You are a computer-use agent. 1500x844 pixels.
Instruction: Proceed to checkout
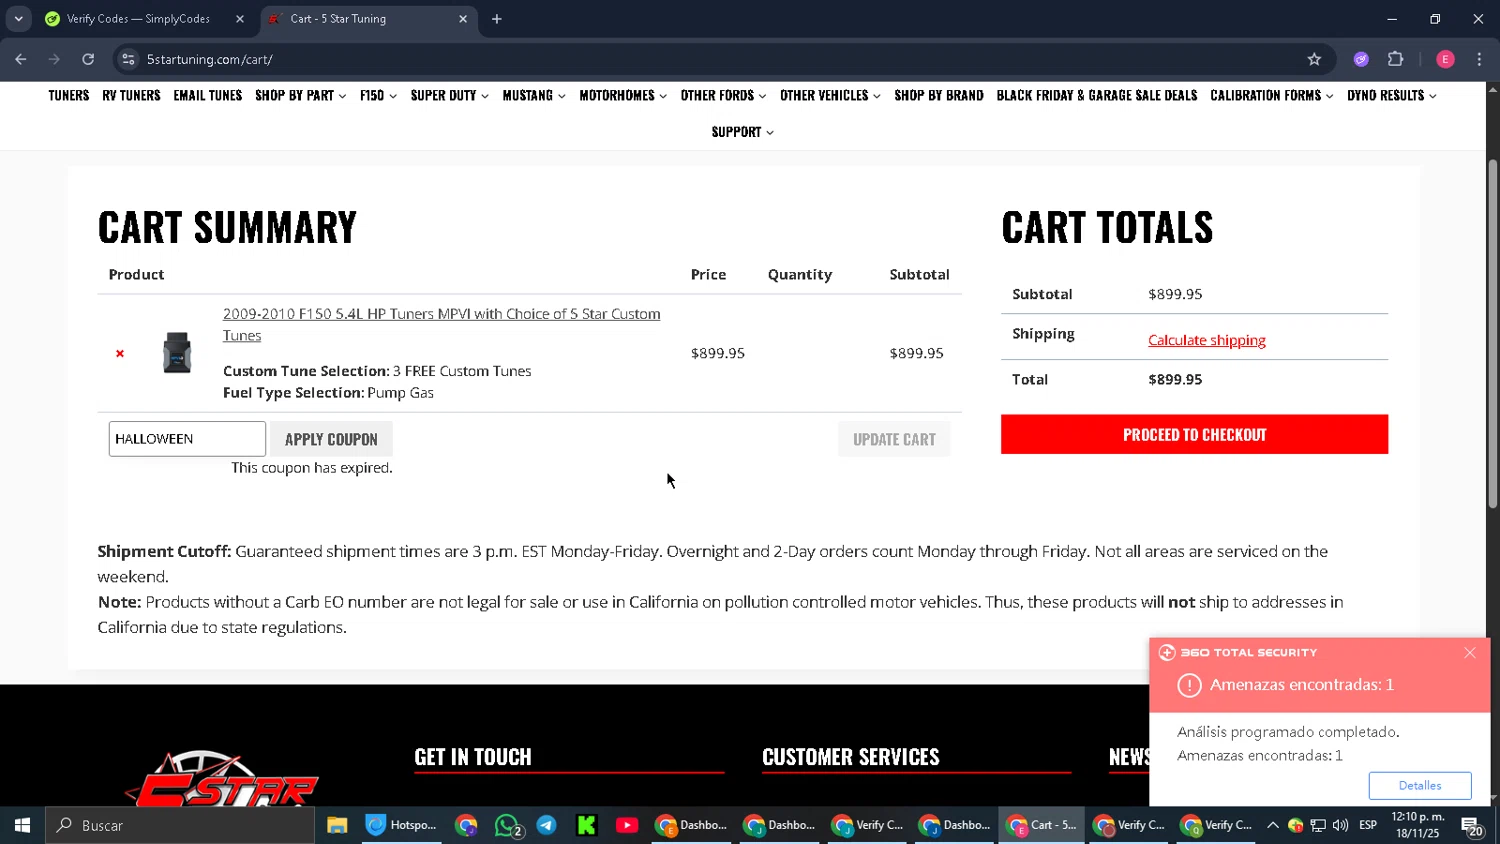(1194, 434)
